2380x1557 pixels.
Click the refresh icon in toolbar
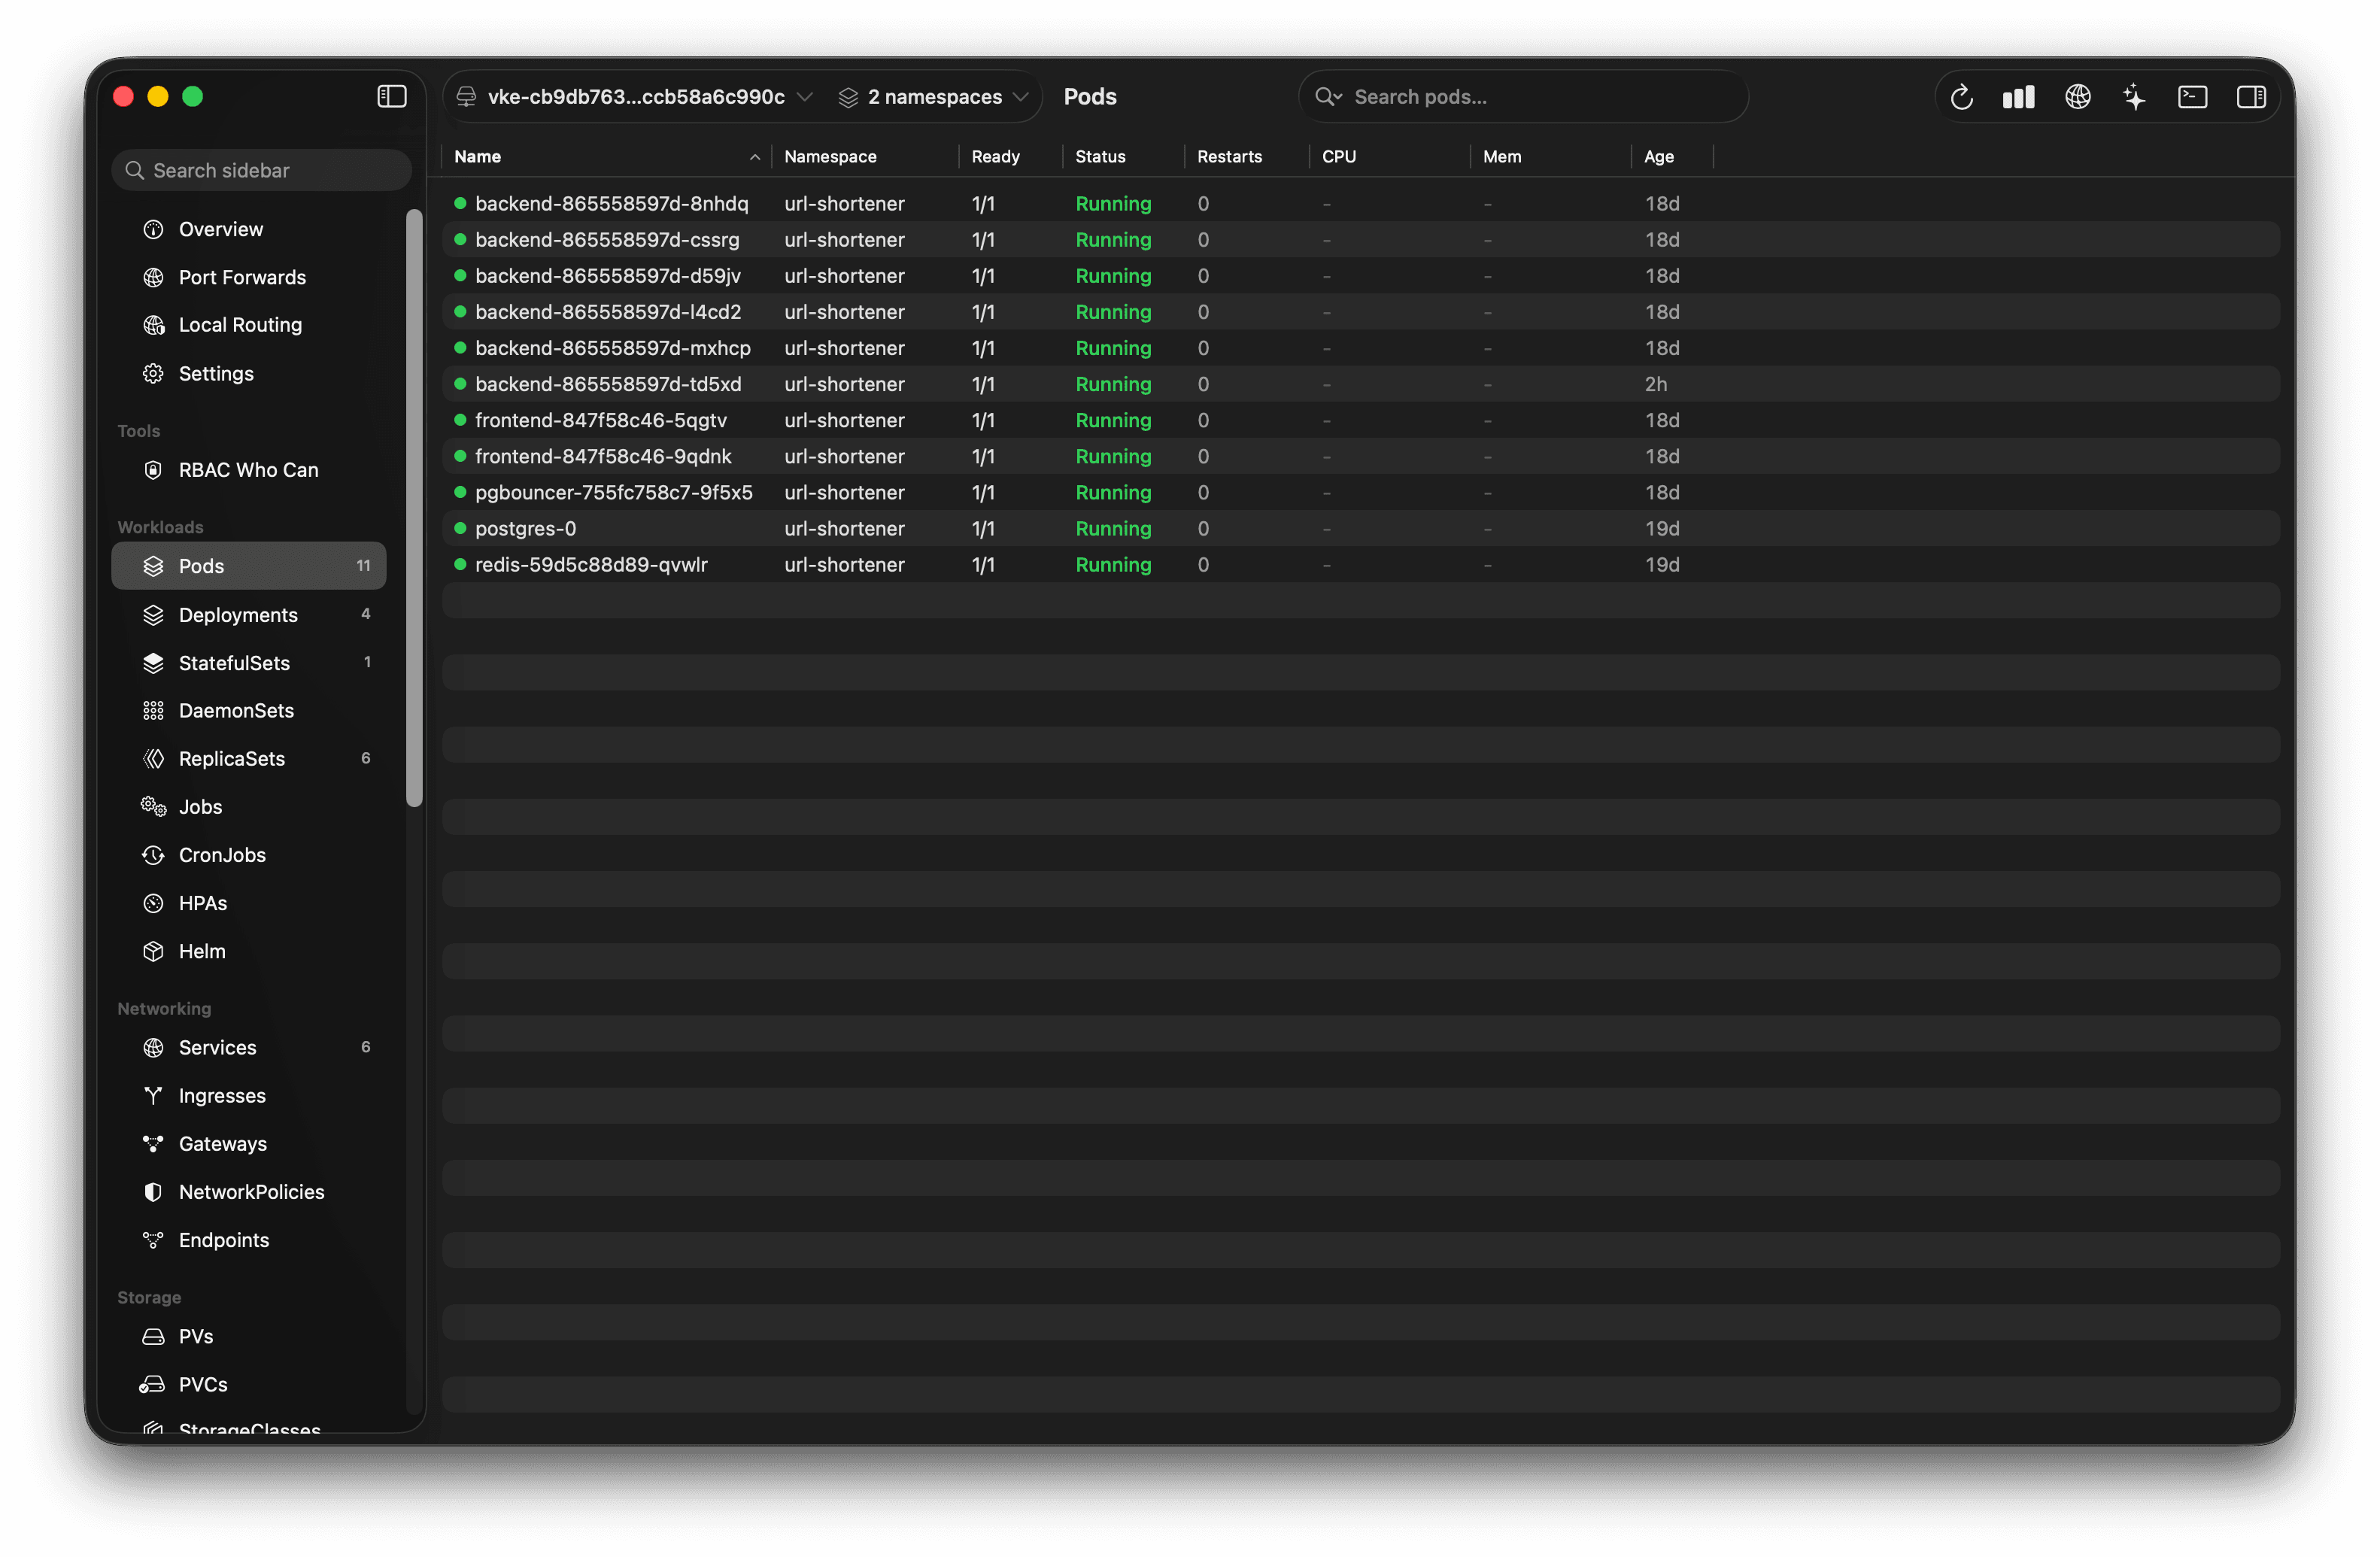tap(1961, 96)
